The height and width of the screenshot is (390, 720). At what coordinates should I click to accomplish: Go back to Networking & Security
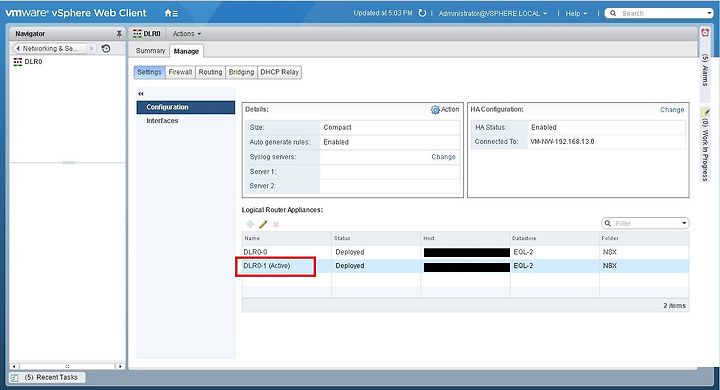tap(50, 48)
